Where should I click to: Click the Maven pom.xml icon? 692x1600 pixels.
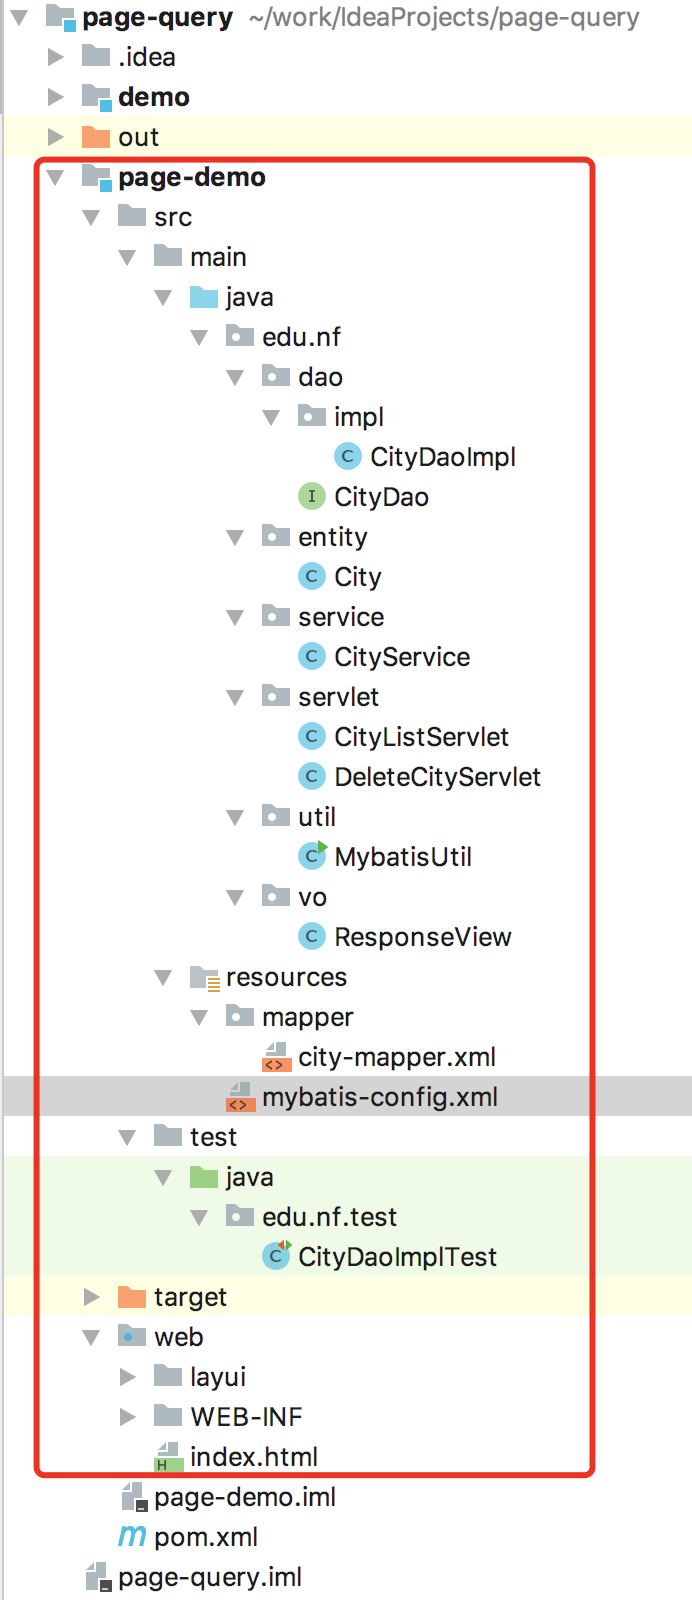[132, 1536]
